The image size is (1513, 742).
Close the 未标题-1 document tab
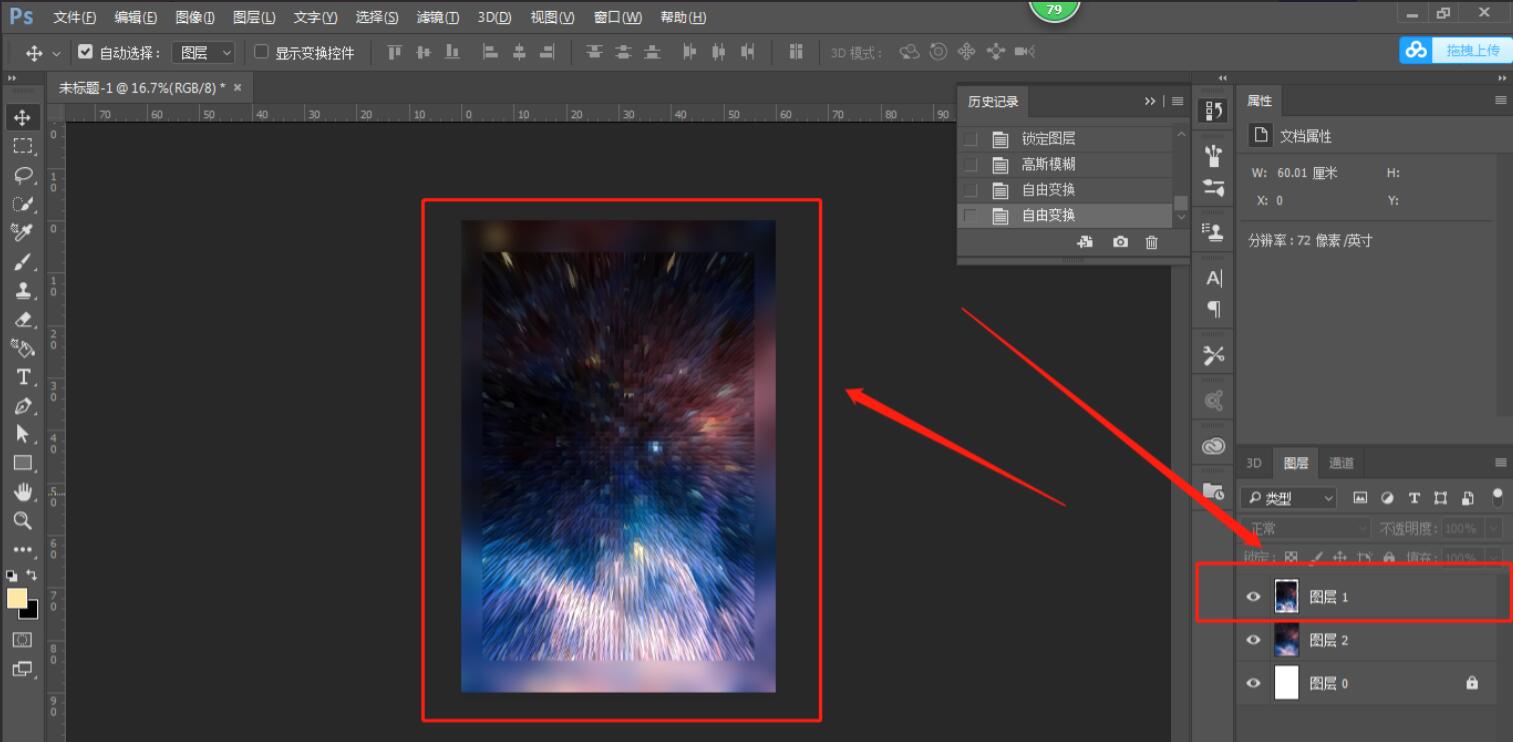[238, 88]
